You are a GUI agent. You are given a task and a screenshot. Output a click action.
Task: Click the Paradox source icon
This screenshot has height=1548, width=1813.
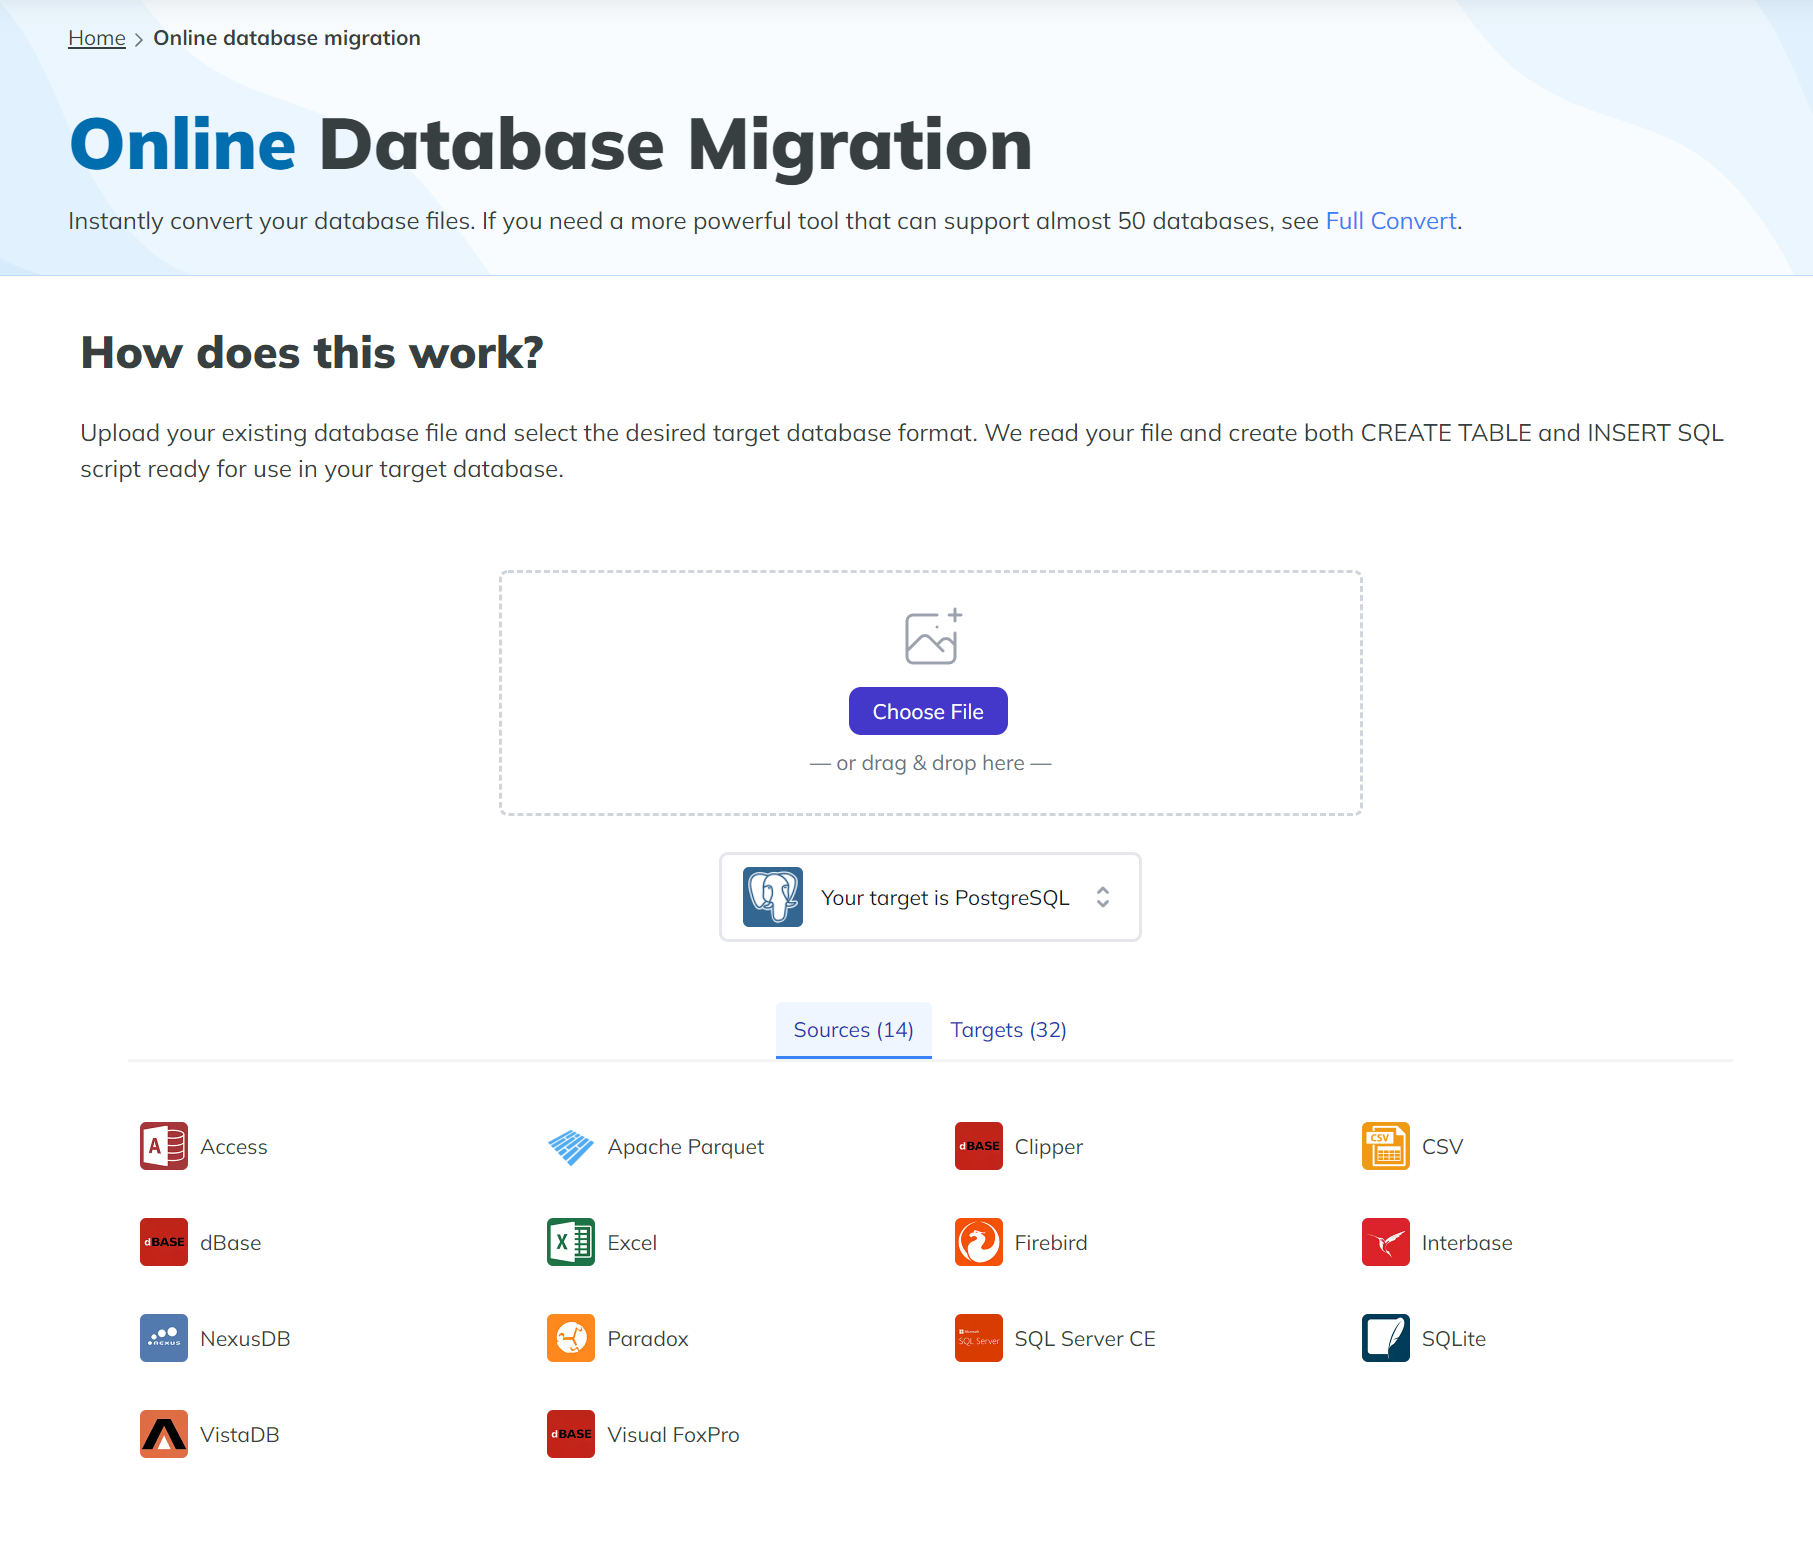(x=571, y=1338)
